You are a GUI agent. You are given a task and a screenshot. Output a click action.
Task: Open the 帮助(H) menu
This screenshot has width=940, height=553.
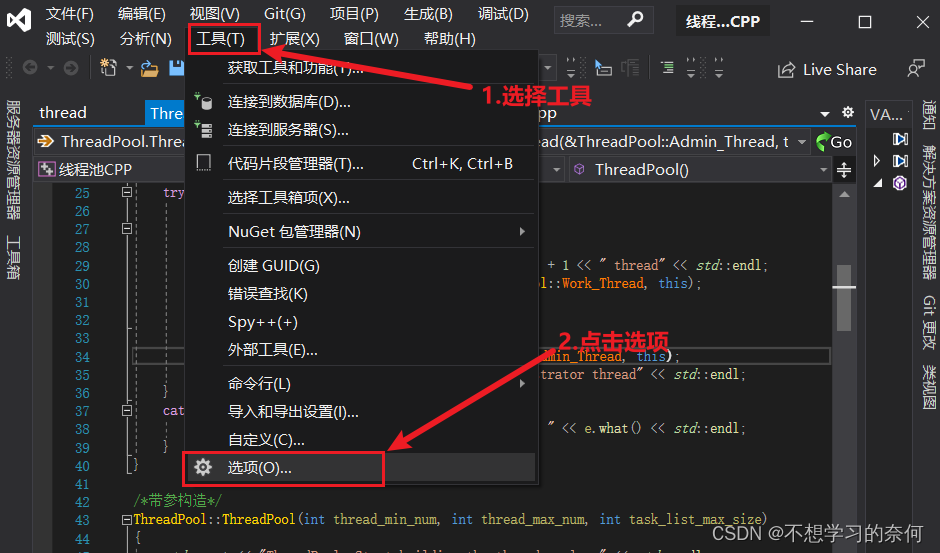[450, 39]
